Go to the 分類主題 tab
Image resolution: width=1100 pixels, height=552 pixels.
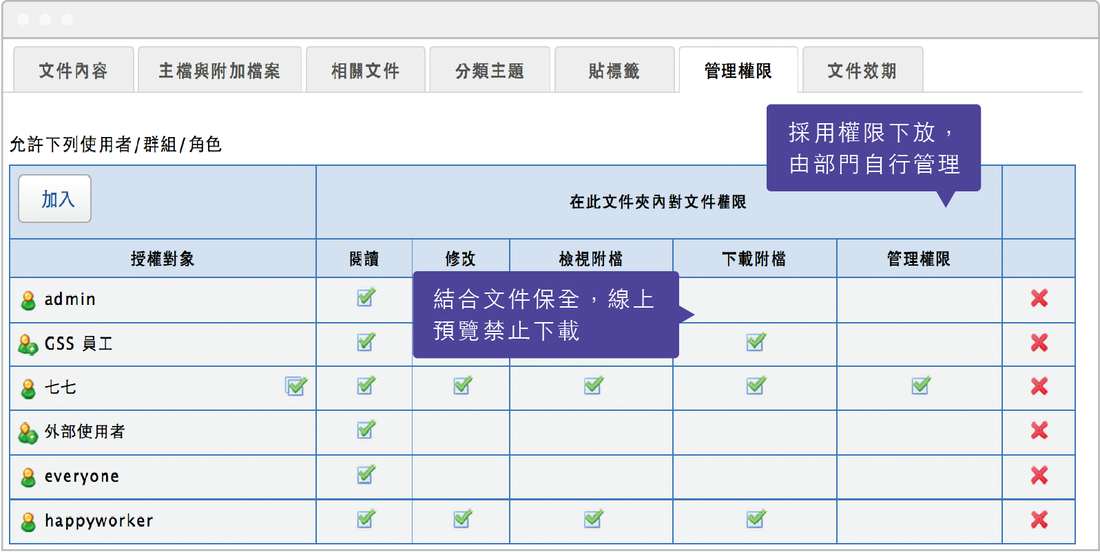click(x=490, y=70)
